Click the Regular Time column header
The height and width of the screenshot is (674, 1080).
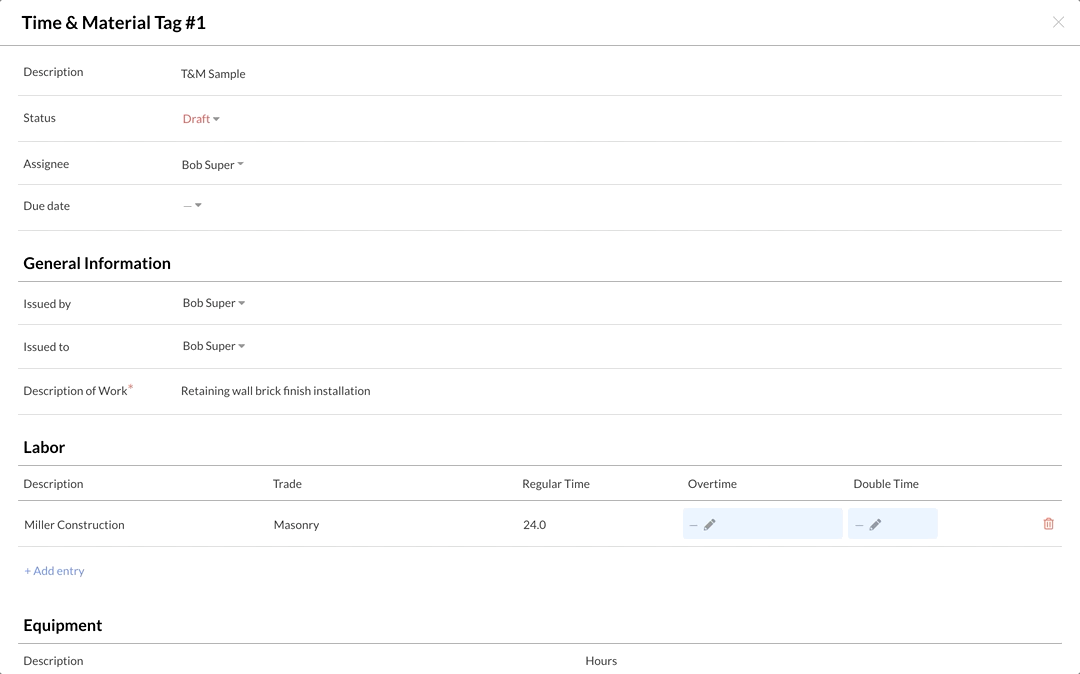[x=555, y=484]
